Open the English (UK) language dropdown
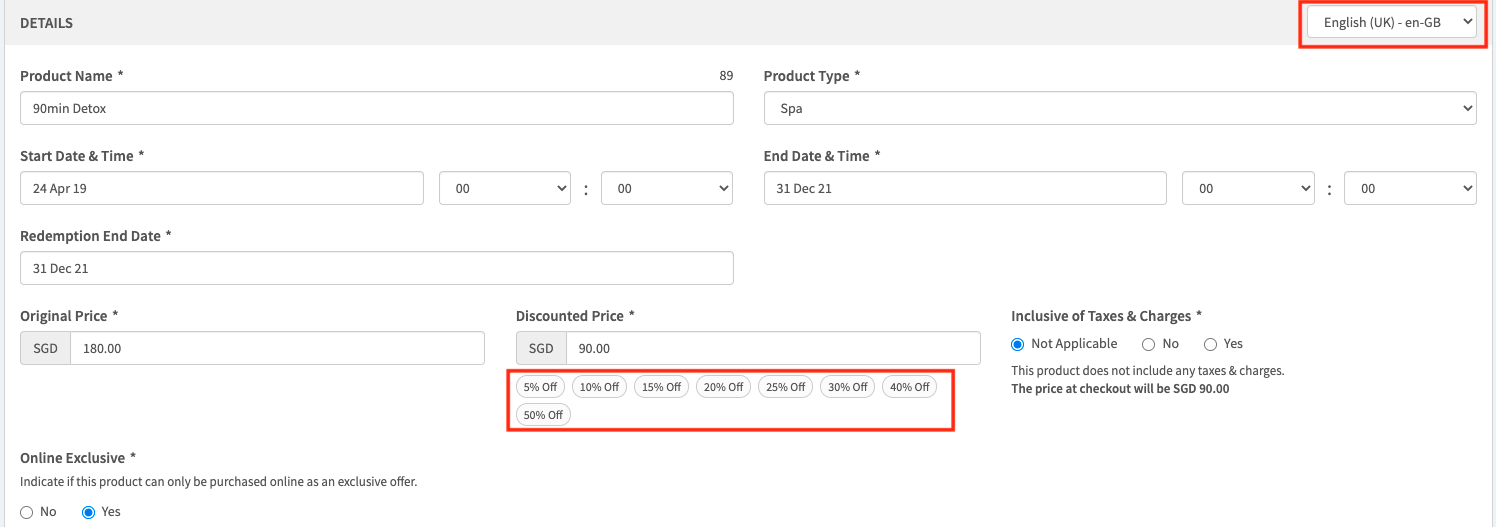Viewport: 1496px width, 527px height. (1391, 22)
